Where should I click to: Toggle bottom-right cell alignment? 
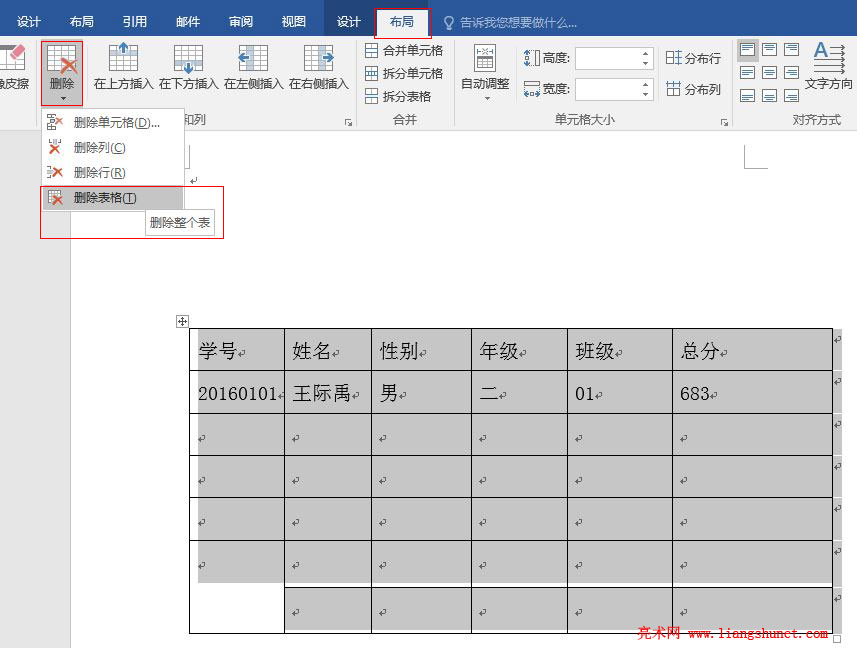click(791, 93)
